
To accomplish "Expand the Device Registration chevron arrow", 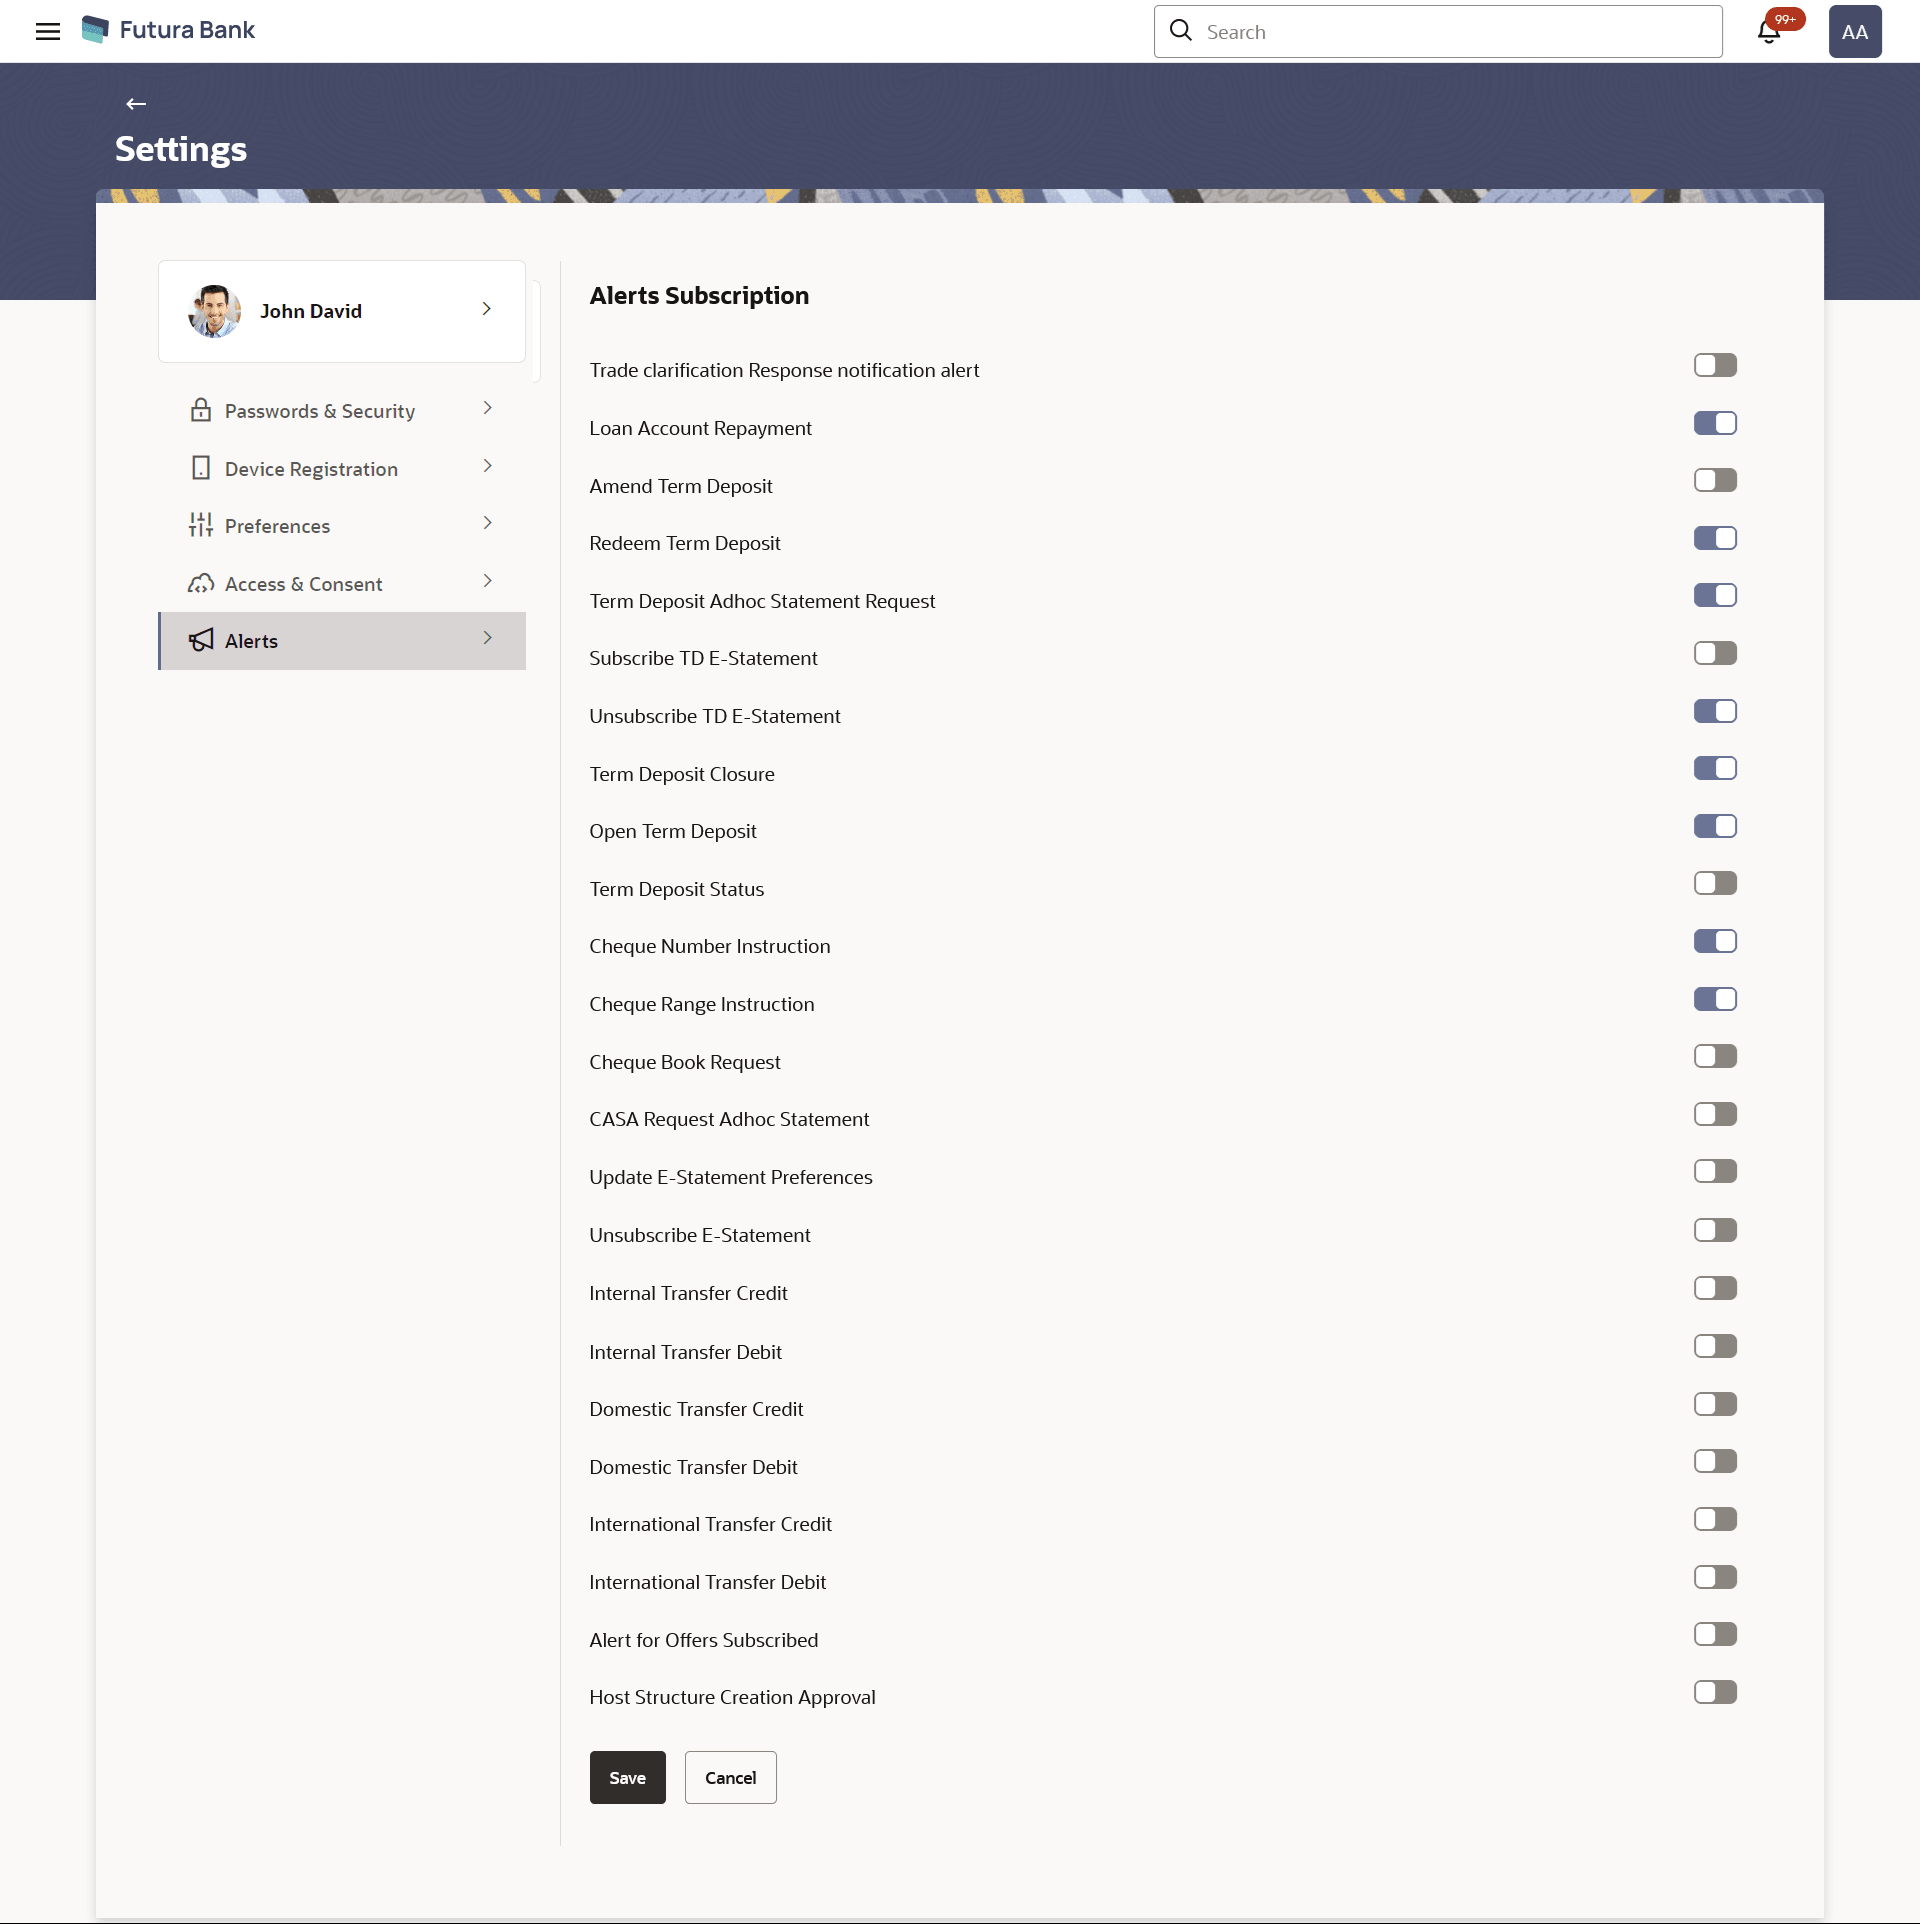I will pos(488,466).
